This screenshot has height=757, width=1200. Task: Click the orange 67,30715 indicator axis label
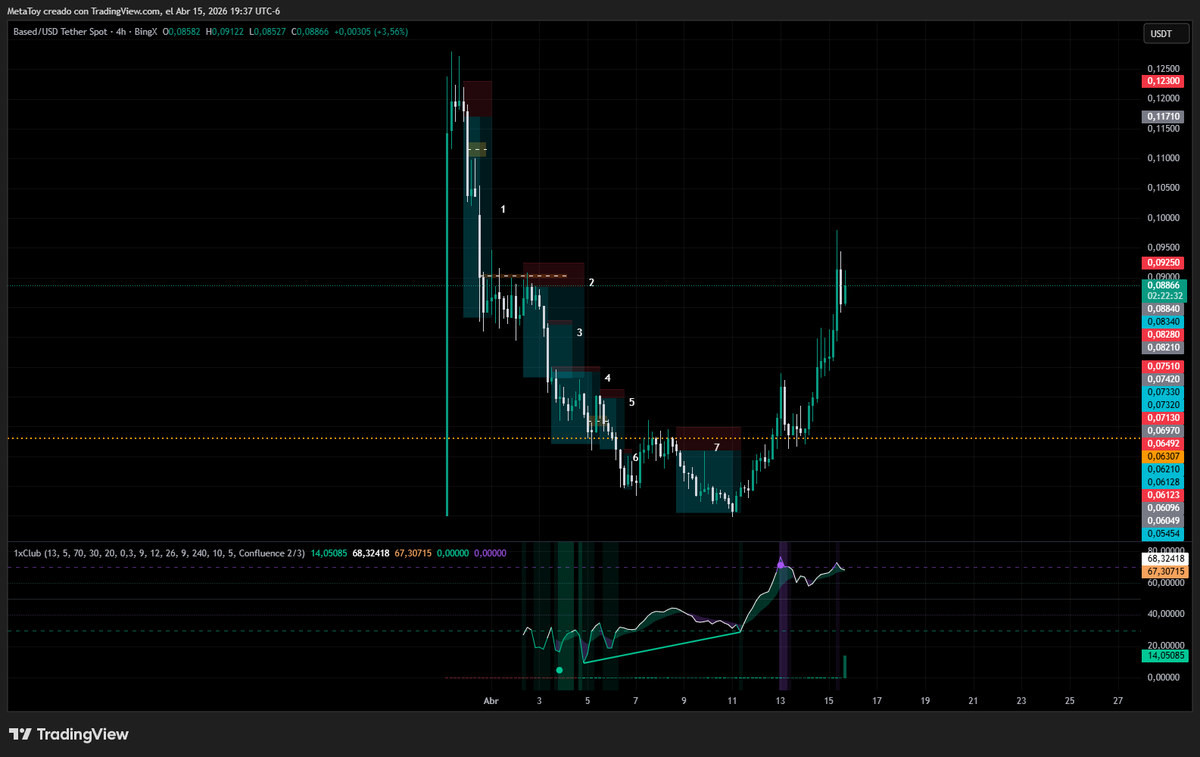(x=1165, y=571)
